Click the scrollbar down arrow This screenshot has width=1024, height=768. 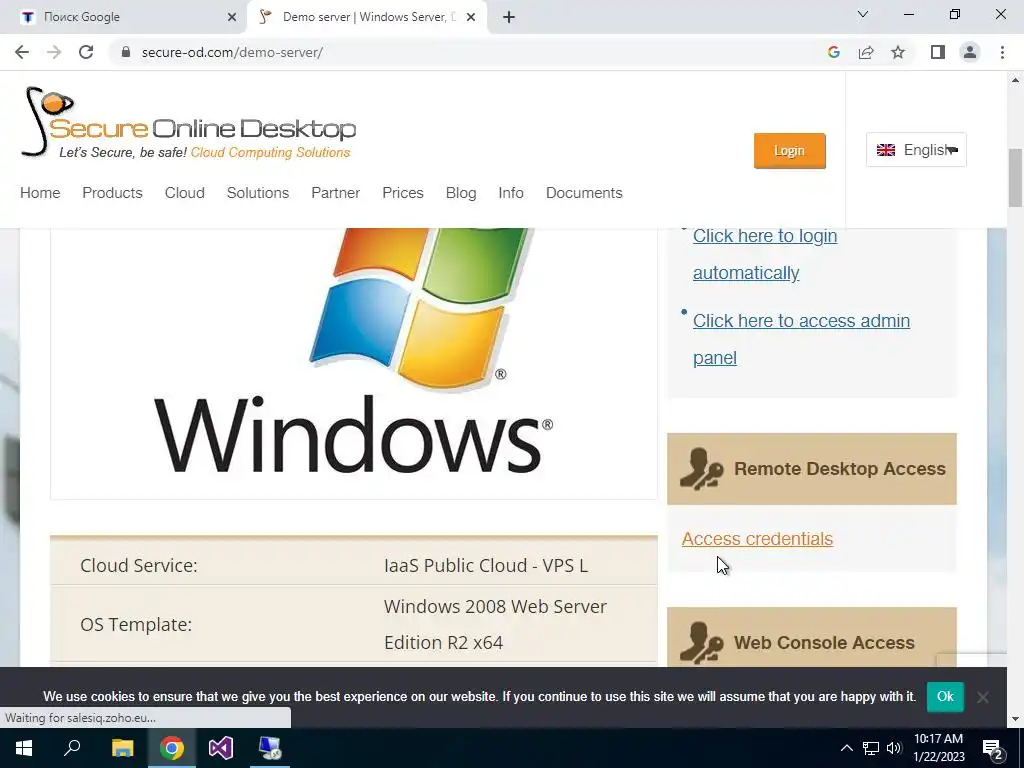click(x=1015, y=720)
